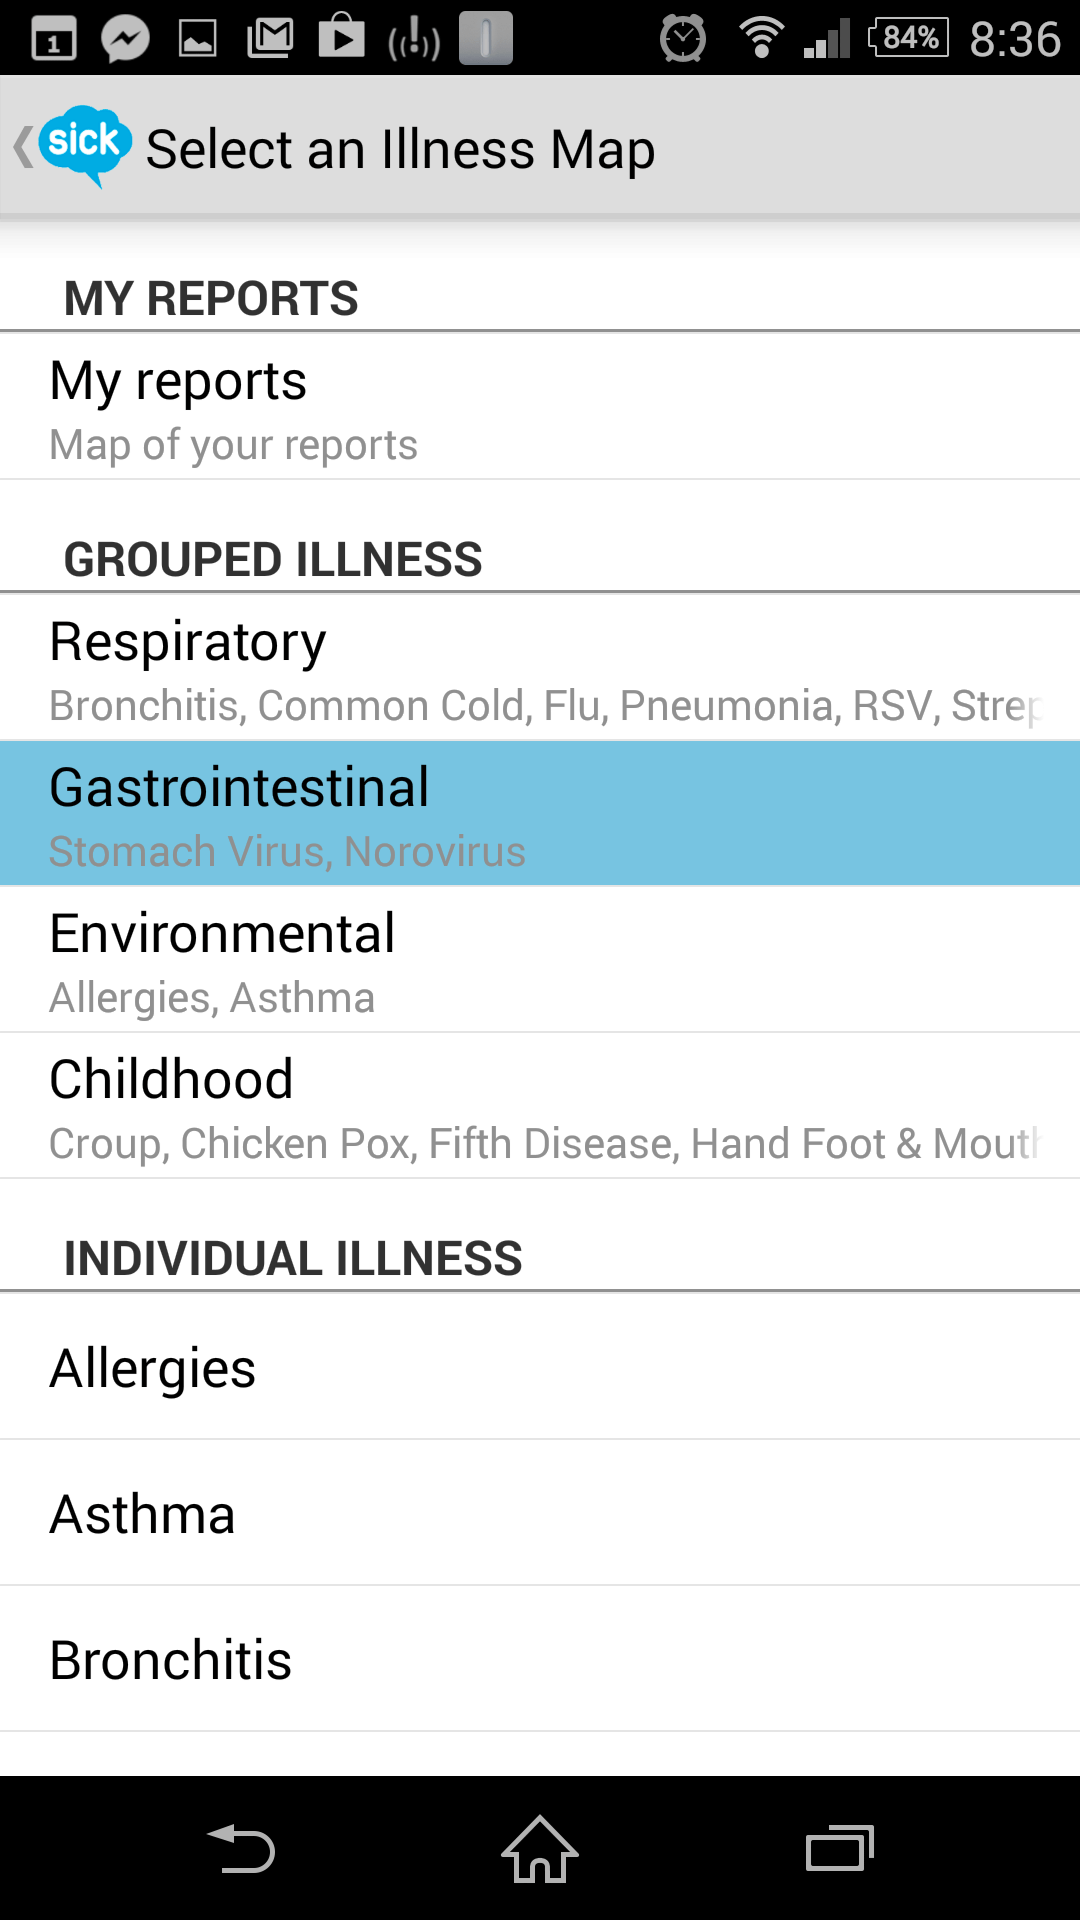Select the Respiratory grouped illness map
1080x1920 pixels.
point(540,667)
